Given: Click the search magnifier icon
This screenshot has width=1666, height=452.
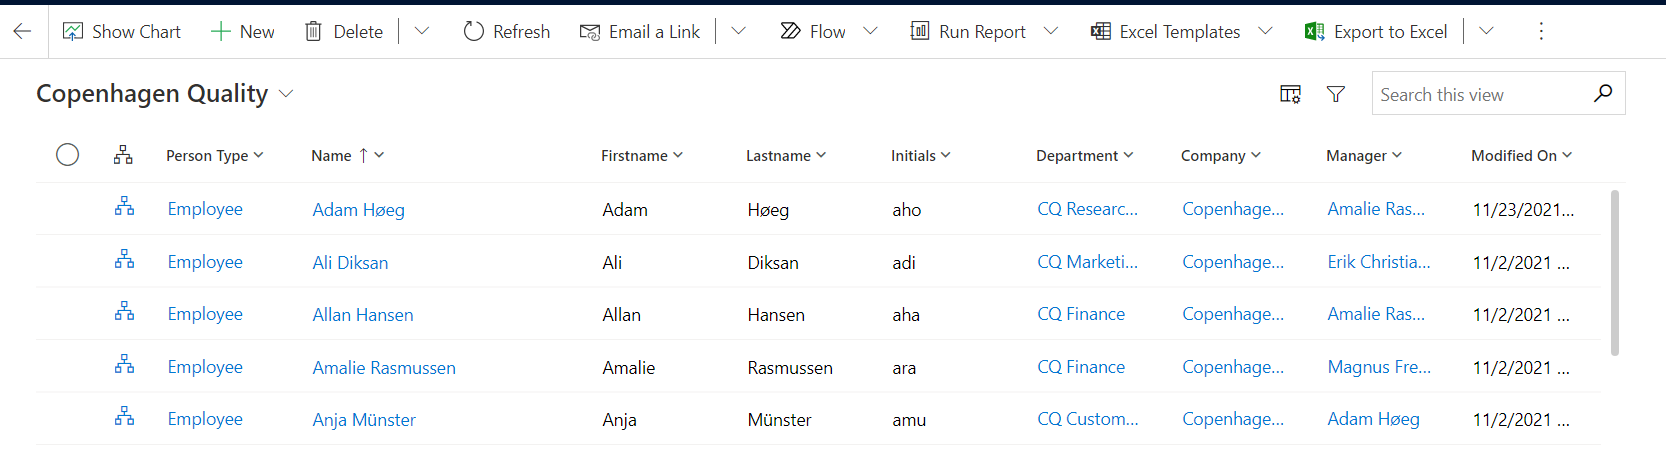Looking at the screenshot, I should tap(1602, 93).
